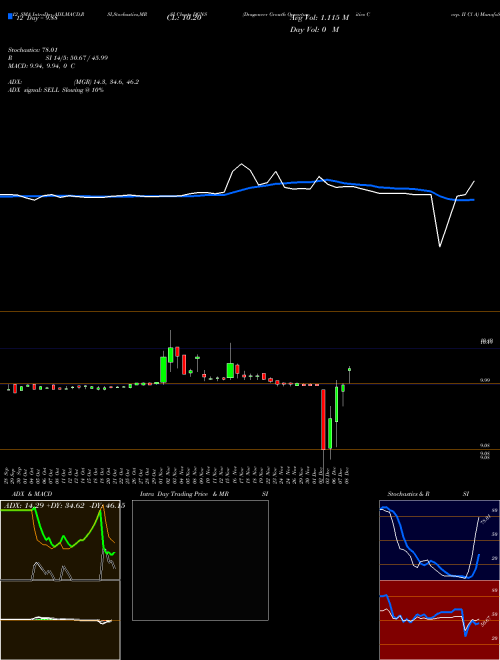Click the 'Stochastics: 78.01' reading
The image size is (500, 660).
point(33,50)
